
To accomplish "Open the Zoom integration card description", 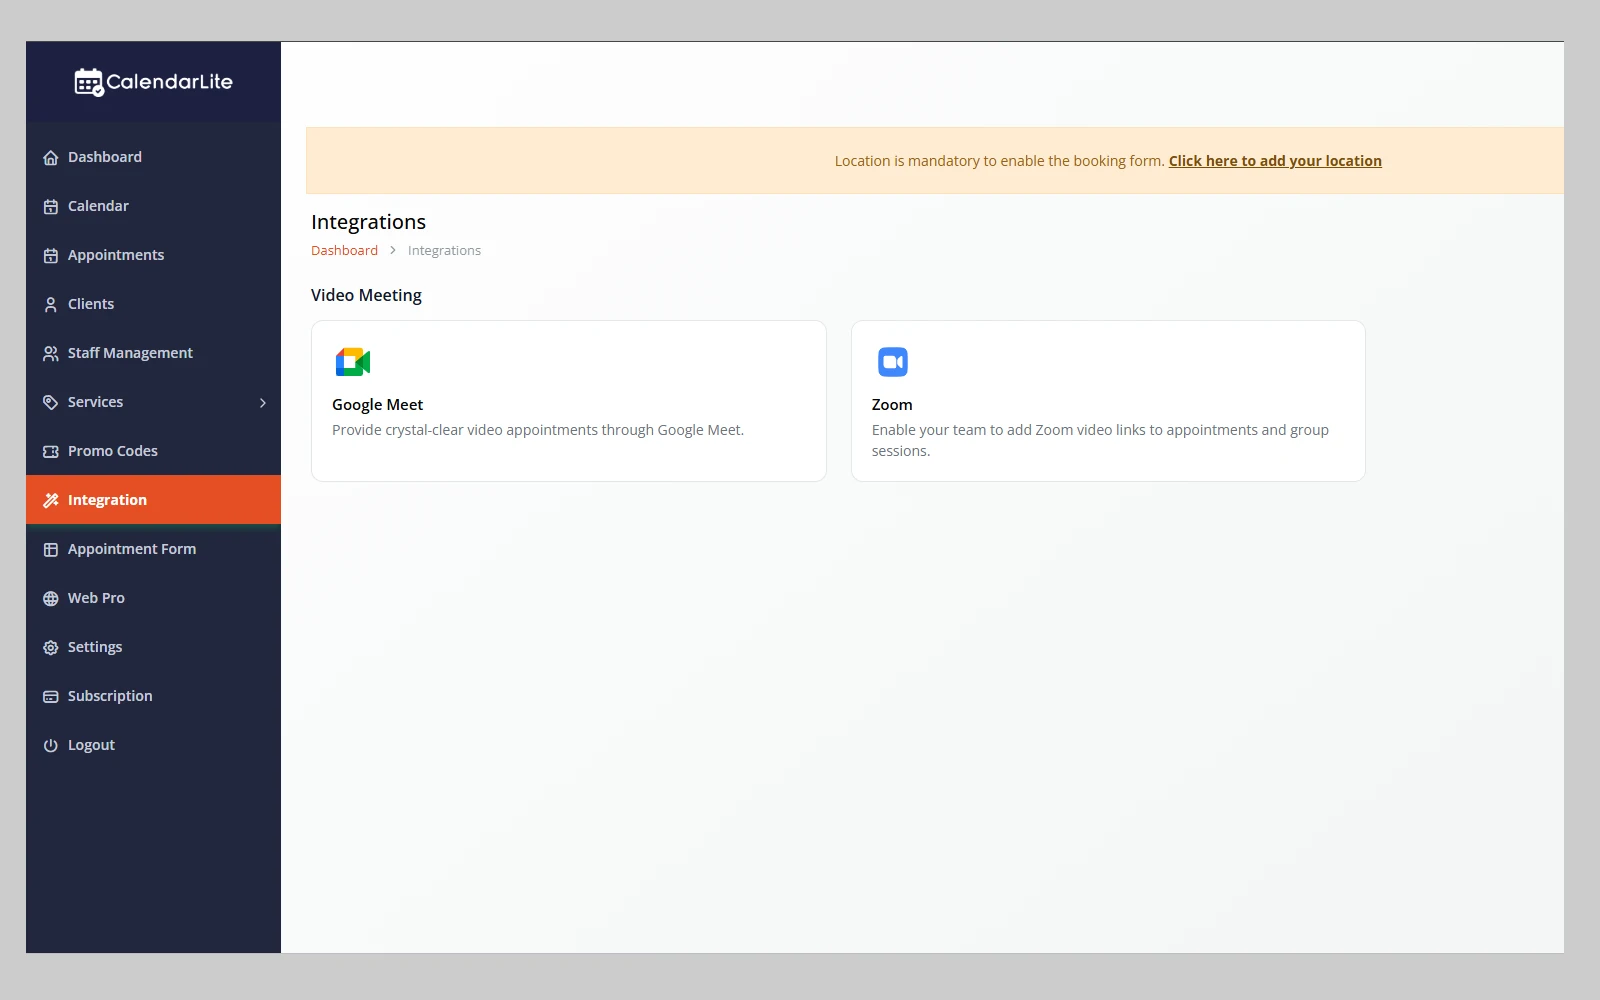I will click(1100, 440).
